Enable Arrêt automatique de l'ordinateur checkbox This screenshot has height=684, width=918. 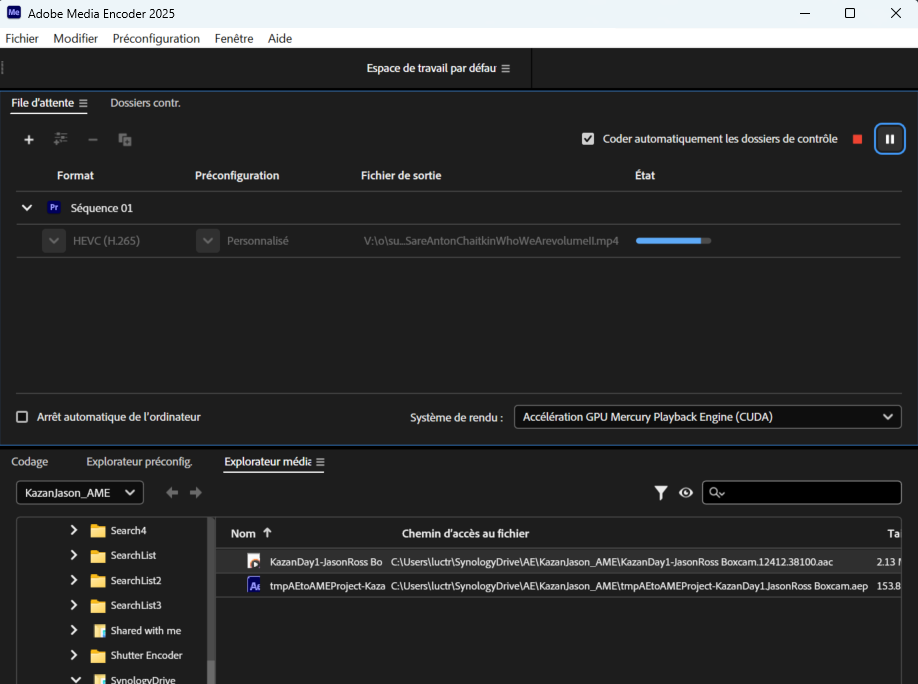pyautogui.click(x=22, y=417)
